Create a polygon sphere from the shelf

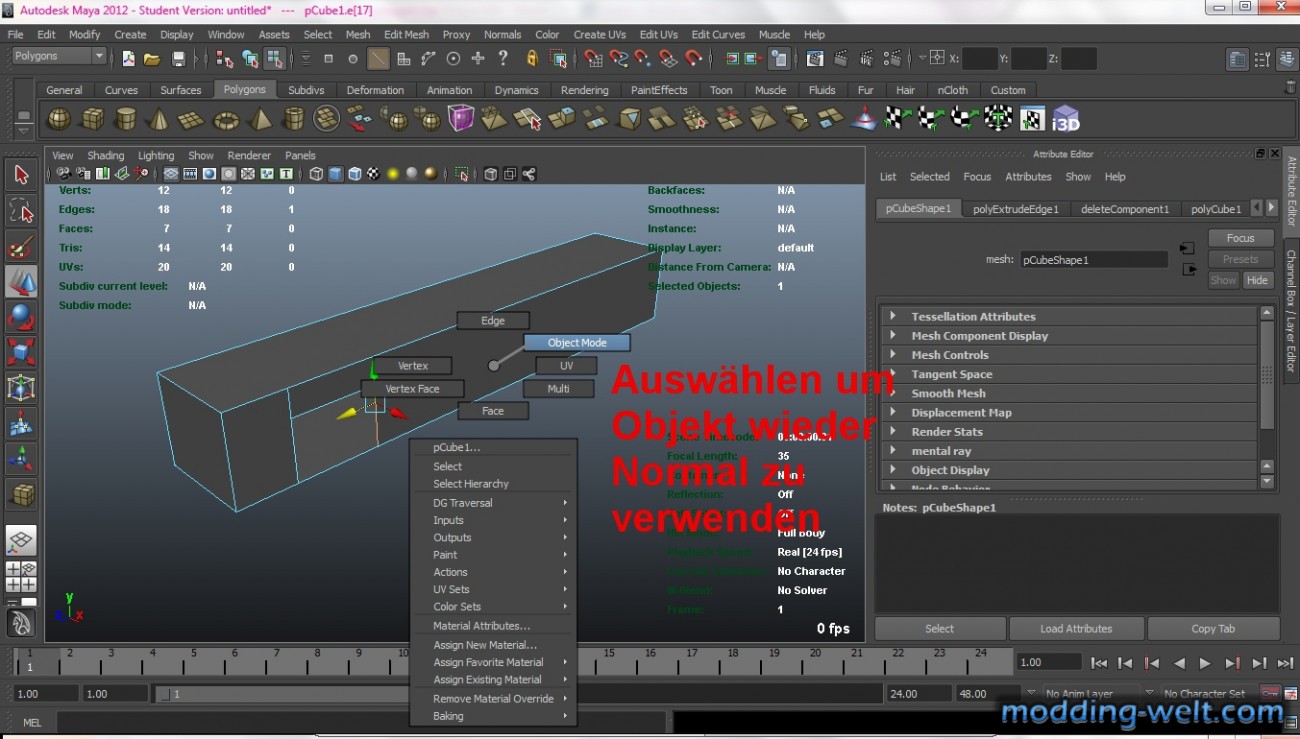[x=59, y=120]
